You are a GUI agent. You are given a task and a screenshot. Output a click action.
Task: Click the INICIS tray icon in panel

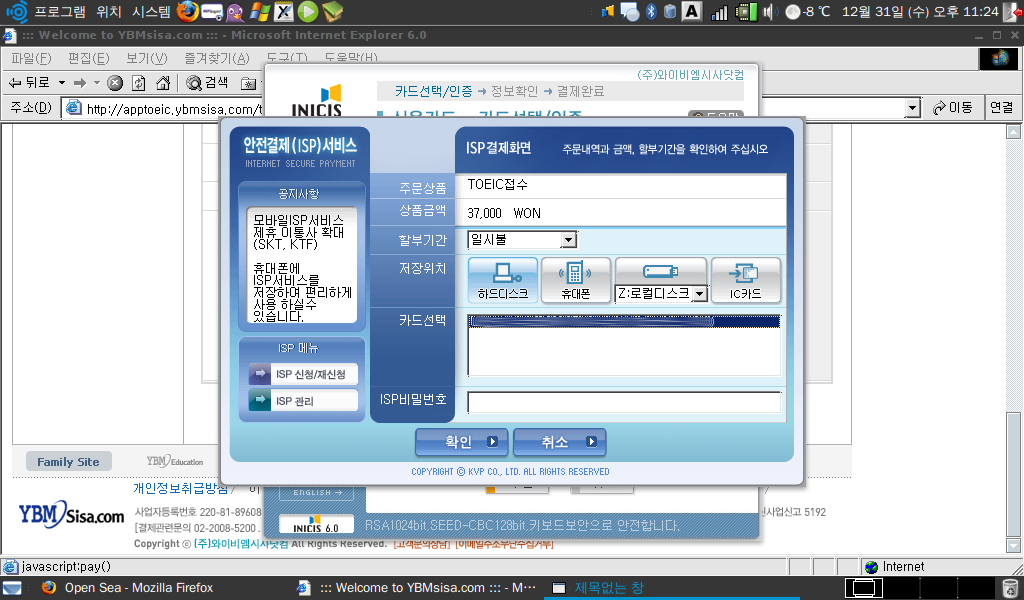coord(608,11)
